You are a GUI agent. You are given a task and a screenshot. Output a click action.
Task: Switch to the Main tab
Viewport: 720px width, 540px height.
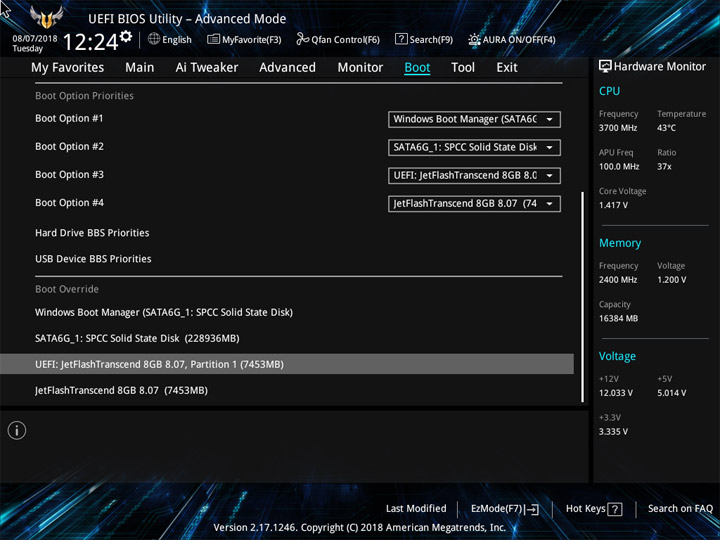point(140,68)
